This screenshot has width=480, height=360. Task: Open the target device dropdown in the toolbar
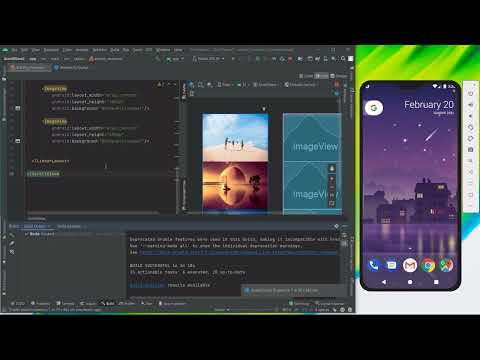tap(209, 59)
